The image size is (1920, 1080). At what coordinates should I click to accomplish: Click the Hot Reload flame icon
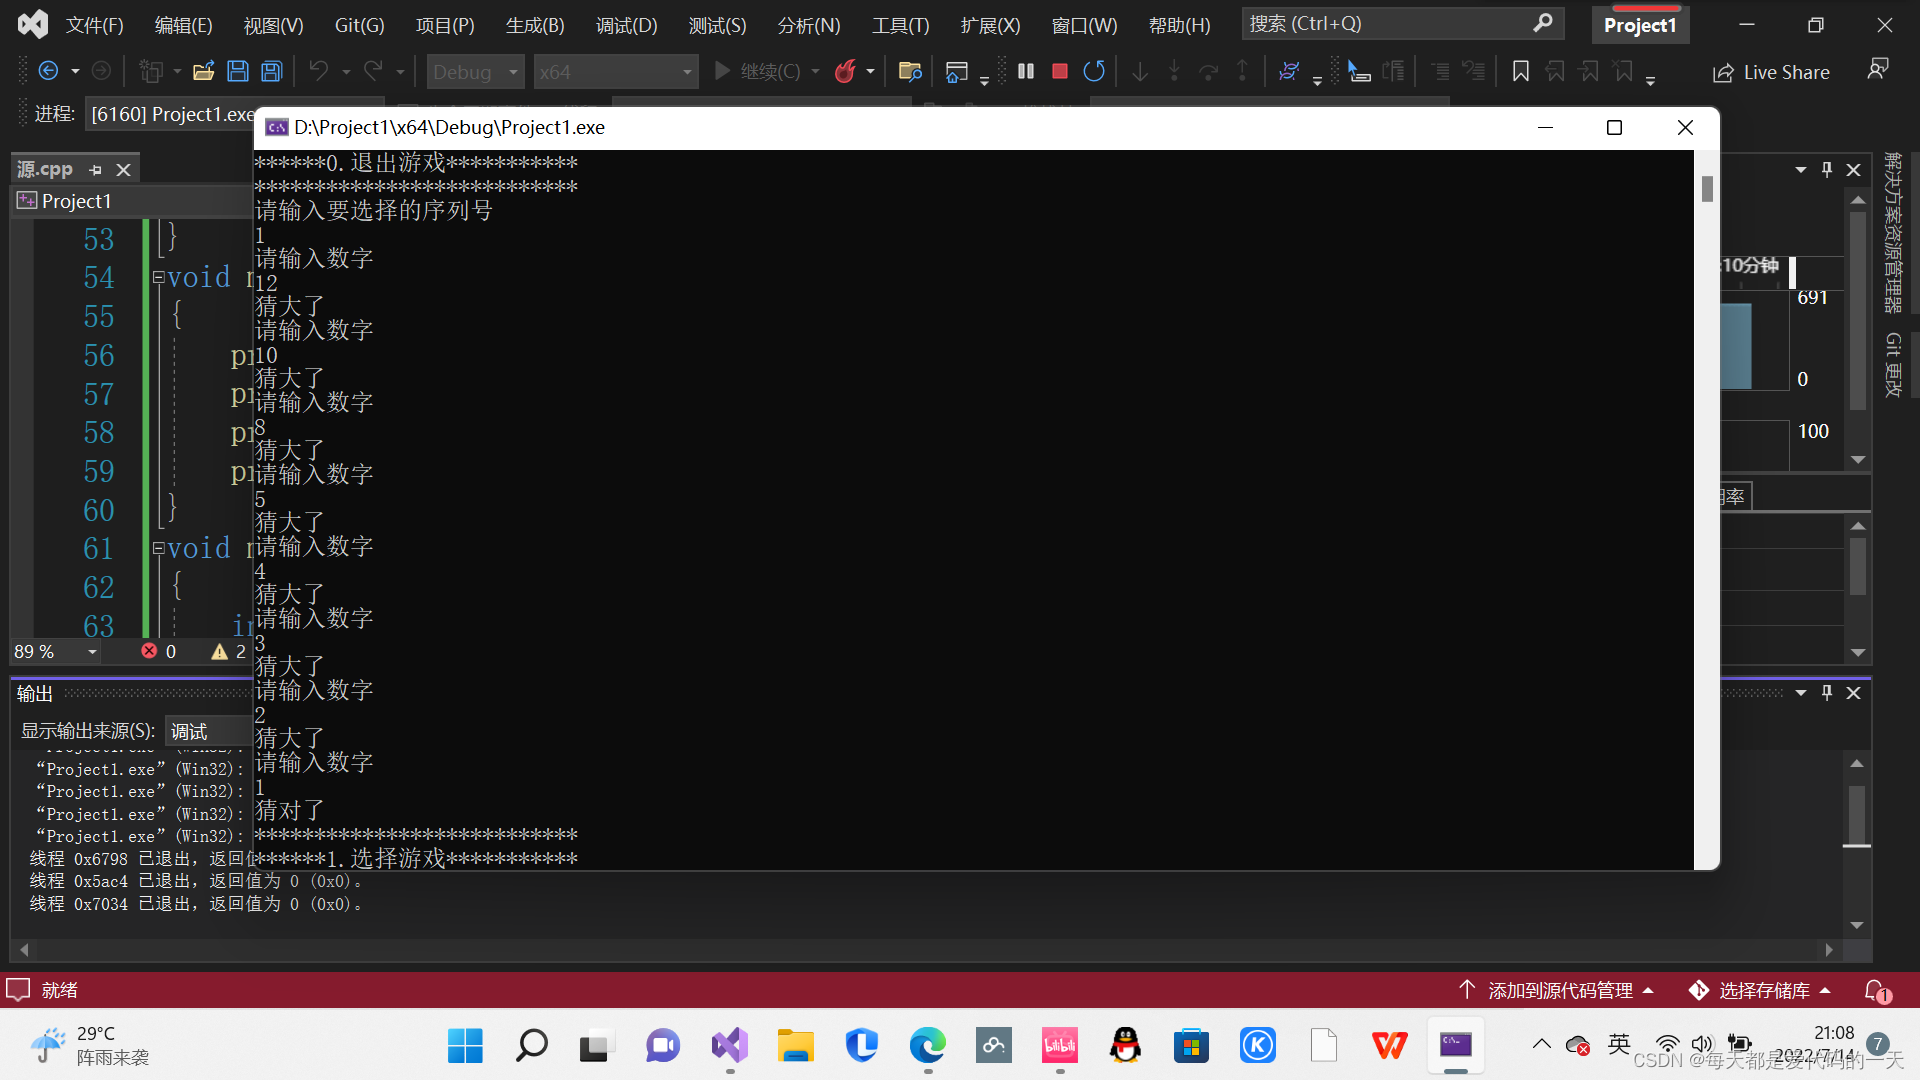coord(845,71)
